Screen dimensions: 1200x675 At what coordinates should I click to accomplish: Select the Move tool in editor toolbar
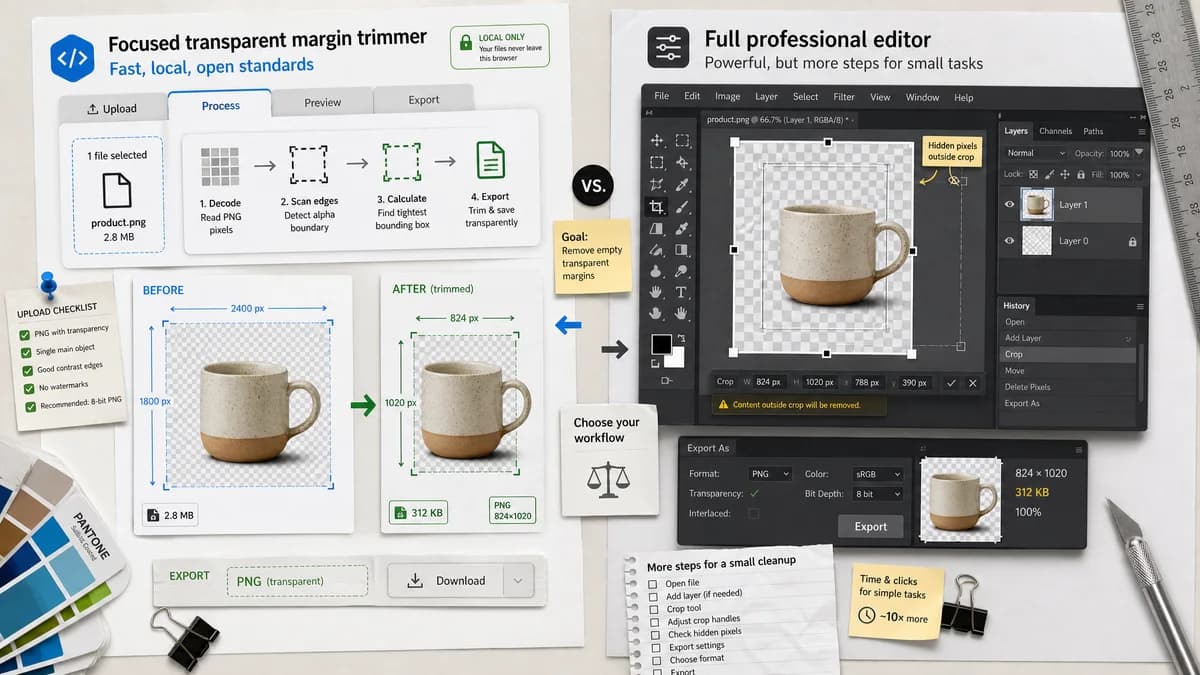coord(657,140)
